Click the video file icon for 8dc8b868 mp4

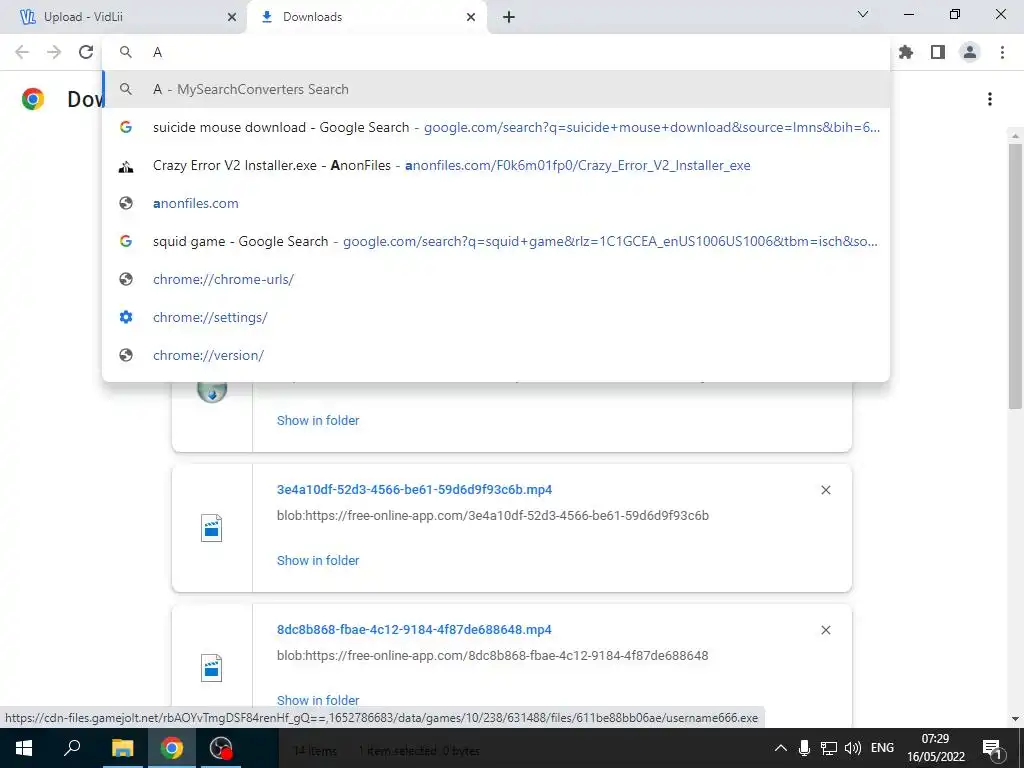pyautogui.click(x=212, y=667)
